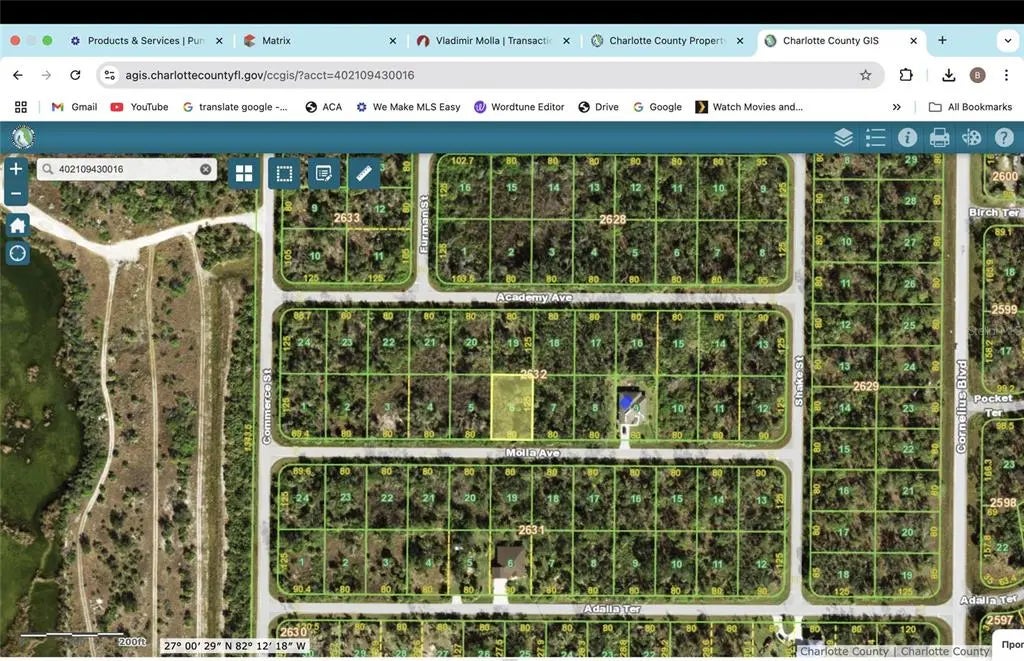Image resolution: width=1024 pixels, height=661 pixels.
Task: Open the map information panel
Action: (x=907, y=138)
